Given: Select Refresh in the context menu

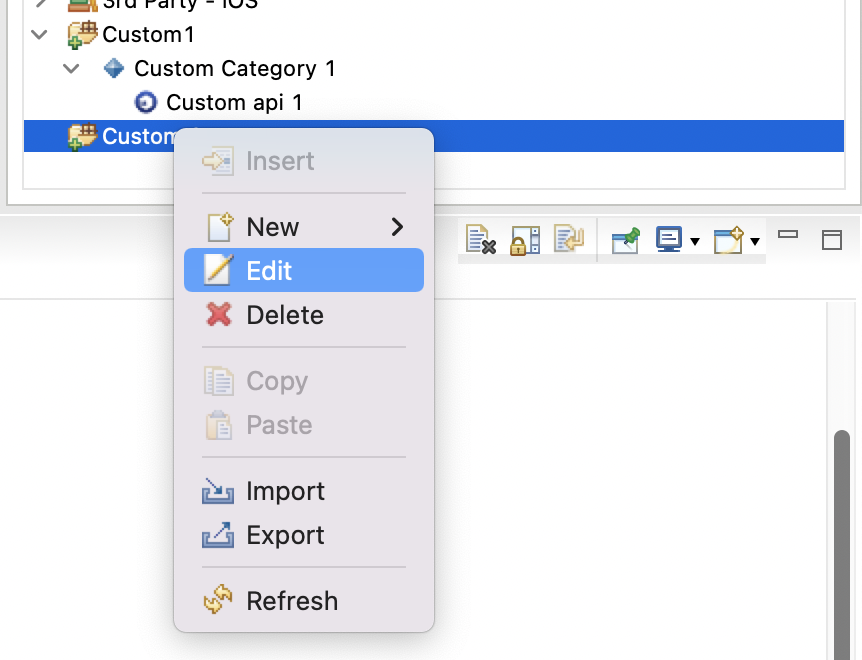Looking at the screenshot, I should pos(291,601).
